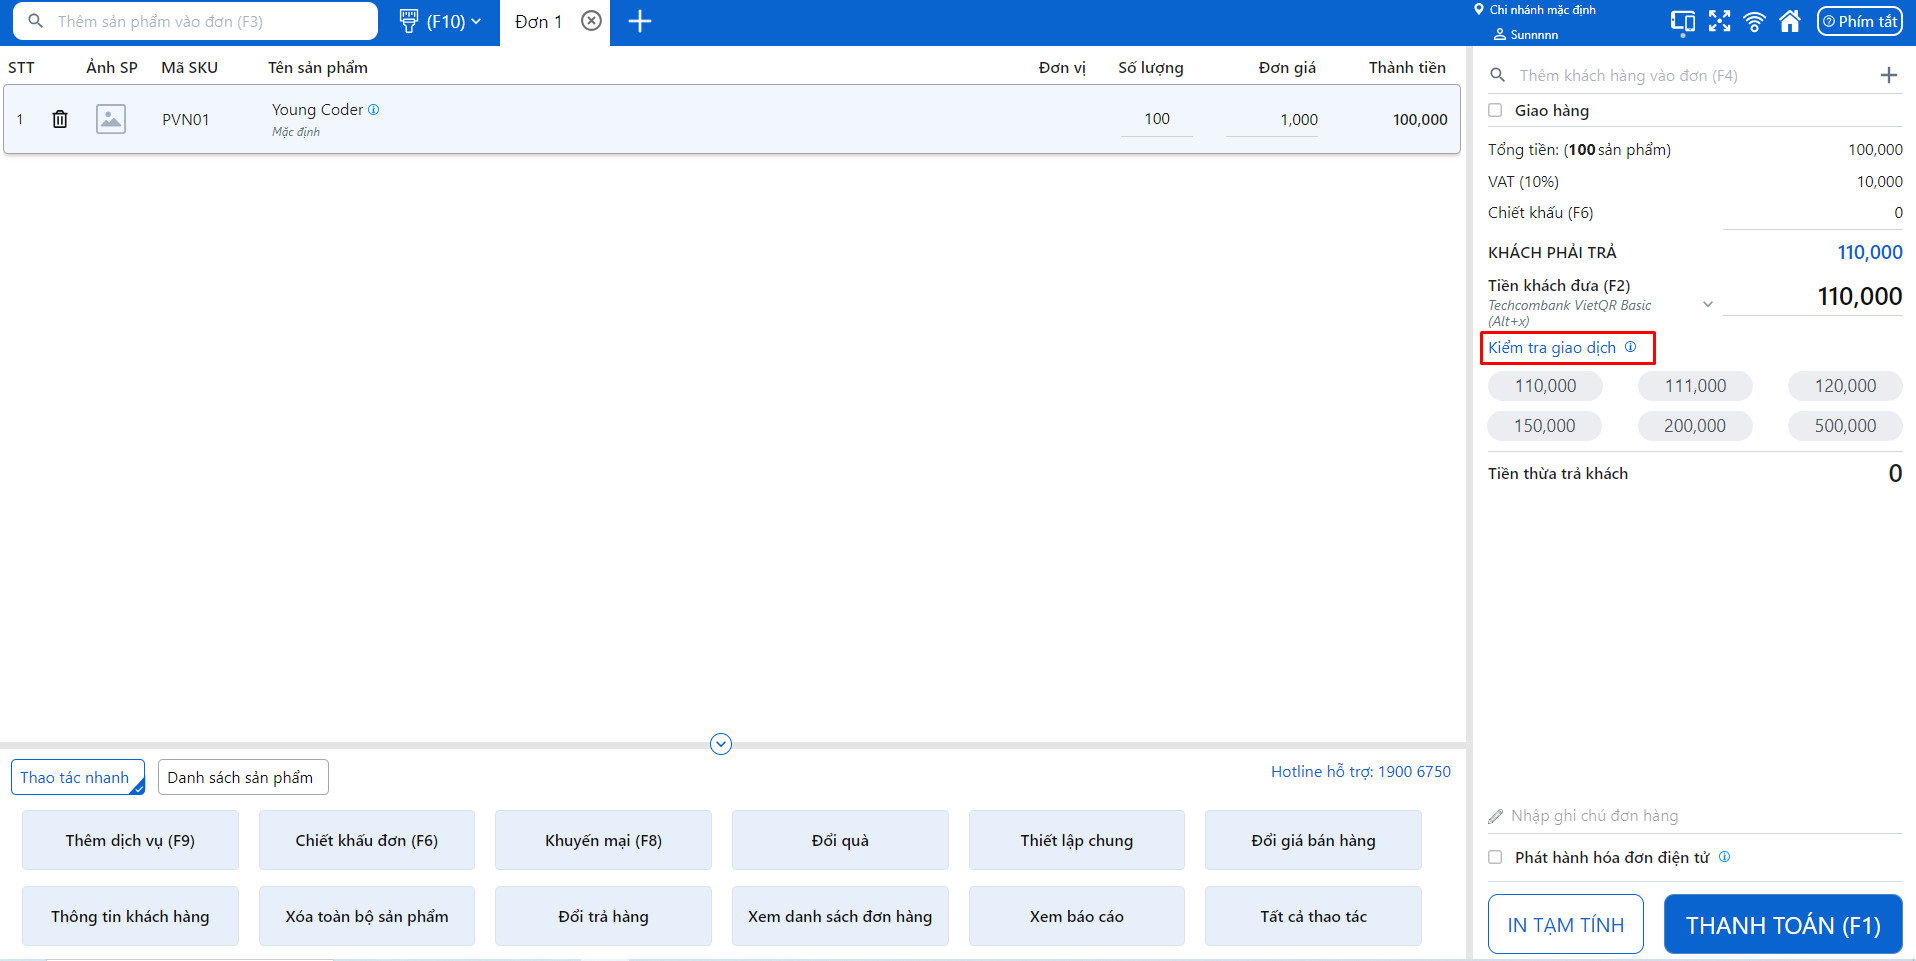The height and width of the screenshot is (961, 1916).
Task: Click the Young Coder product image placeholder
Action: click(x=111, y=119)
